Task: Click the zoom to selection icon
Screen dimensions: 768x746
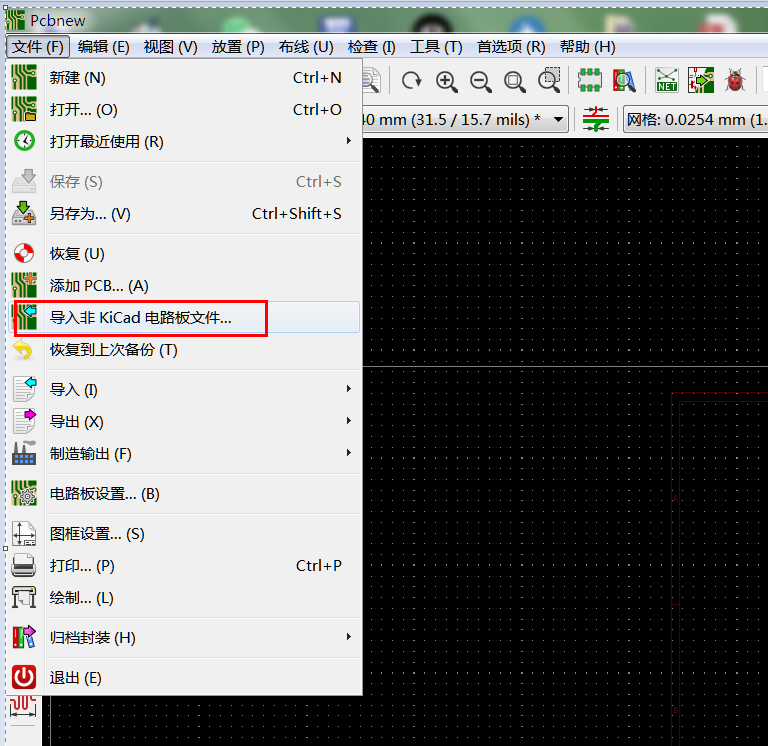Action: click(x=549, y=81)
